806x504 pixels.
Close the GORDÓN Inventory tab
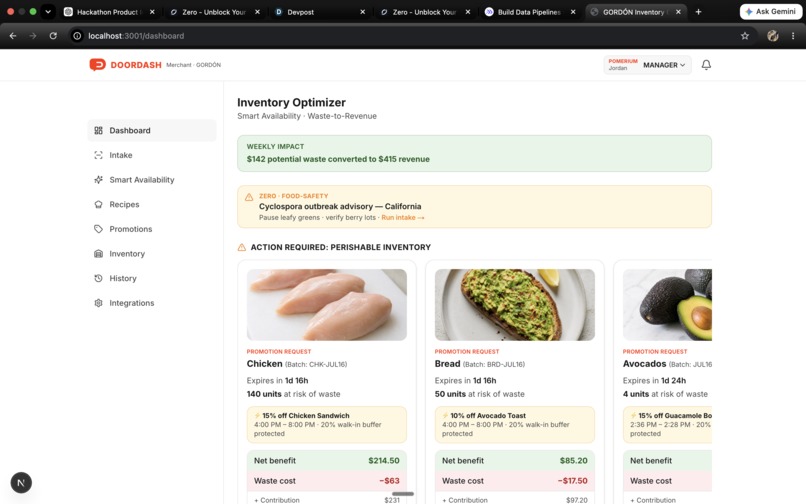pos(678,12)
